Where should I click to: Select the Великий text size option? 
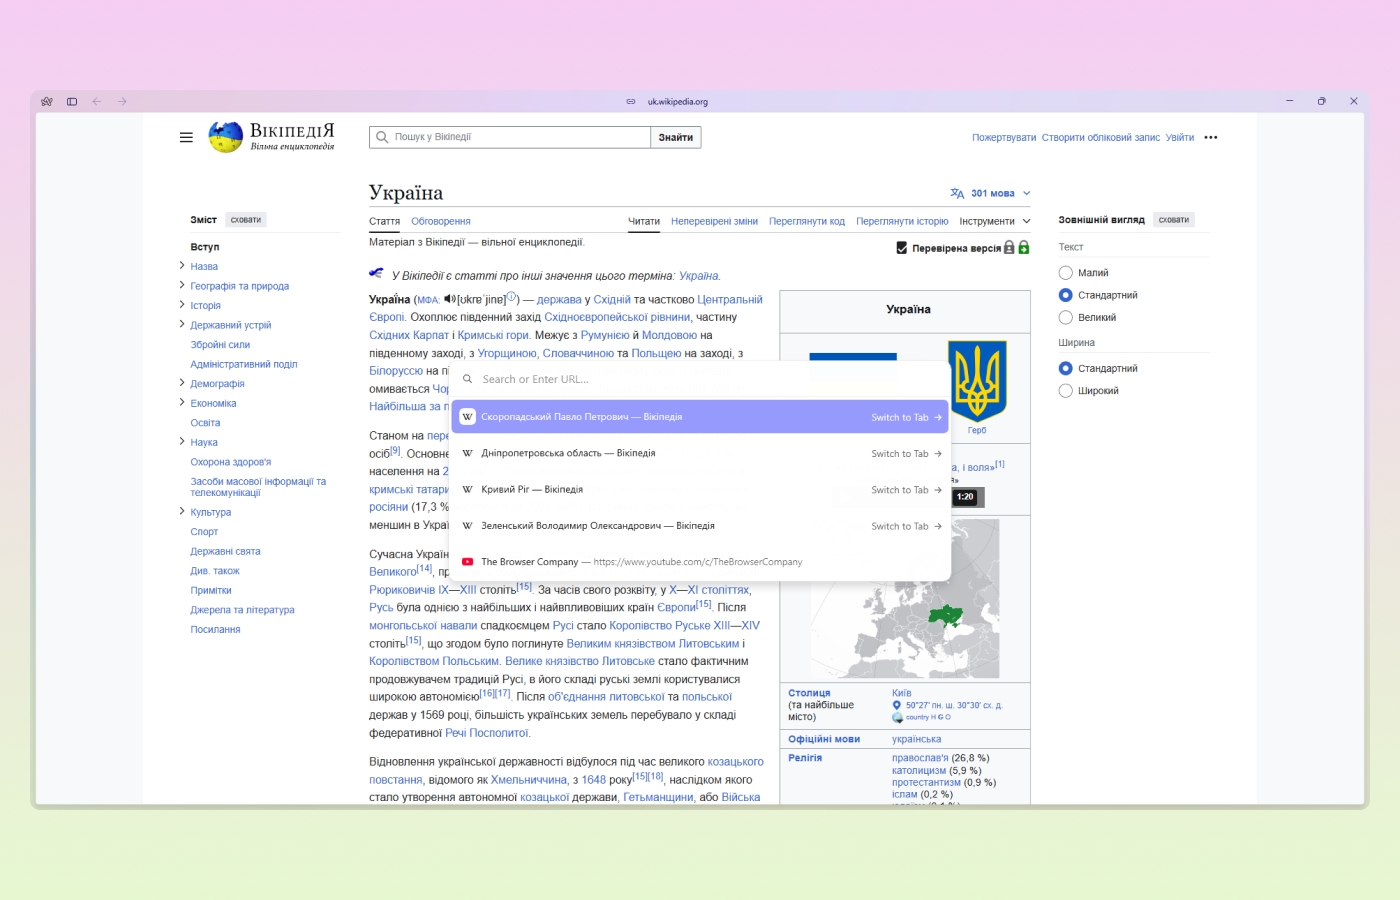[x=1065, y=318]
